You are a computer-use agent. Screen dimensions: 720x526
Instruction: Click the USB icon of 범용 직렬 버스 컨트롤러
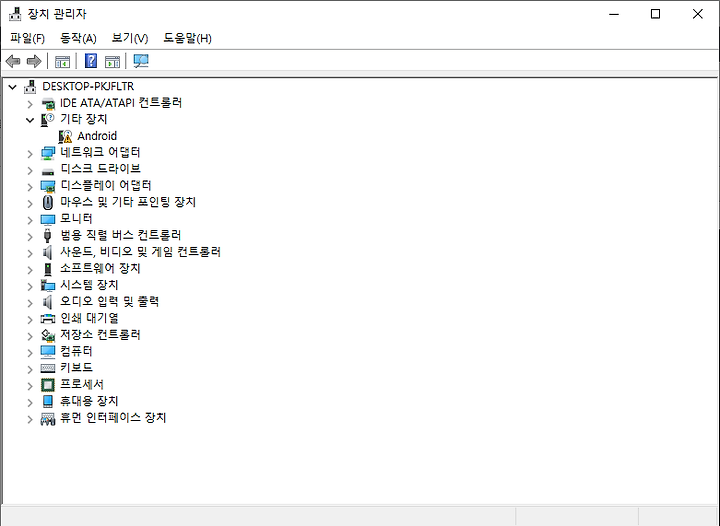(x=47, y=235)
